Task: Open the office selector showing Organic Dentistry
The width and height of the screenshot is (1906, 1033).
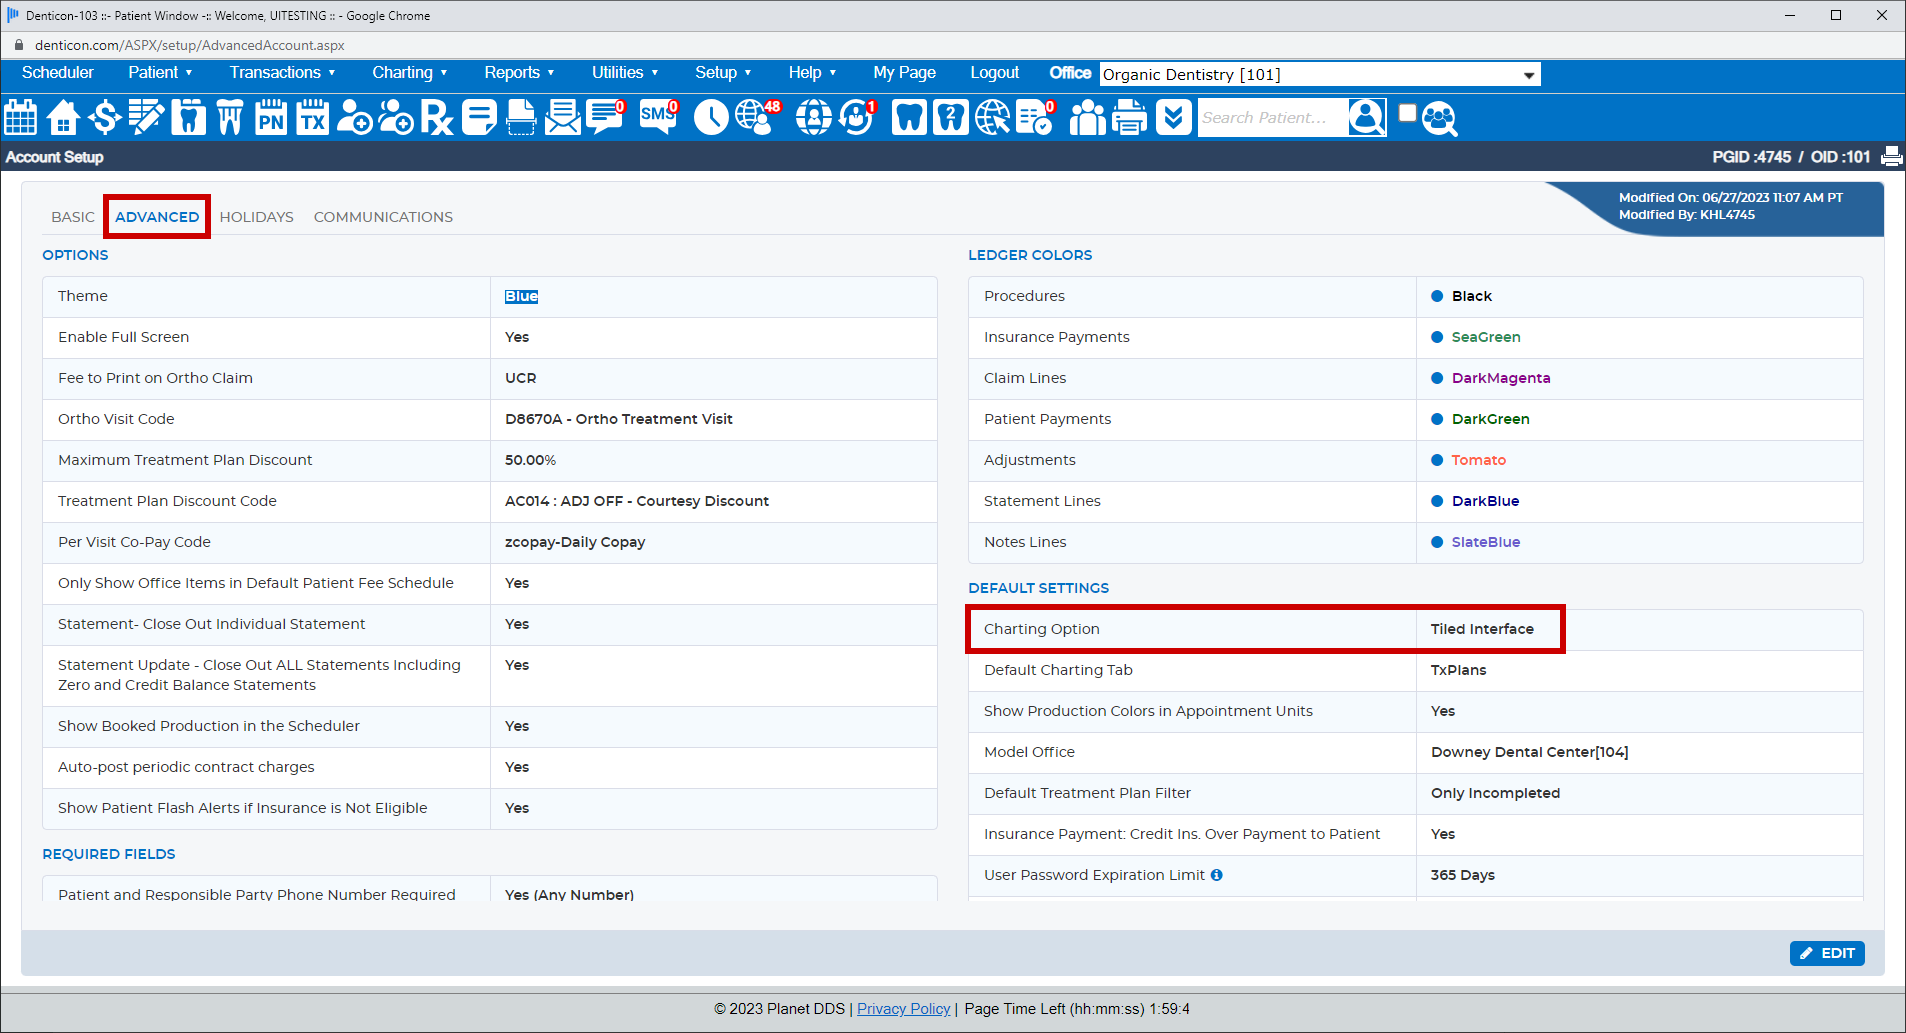Action: [1318, 74]
